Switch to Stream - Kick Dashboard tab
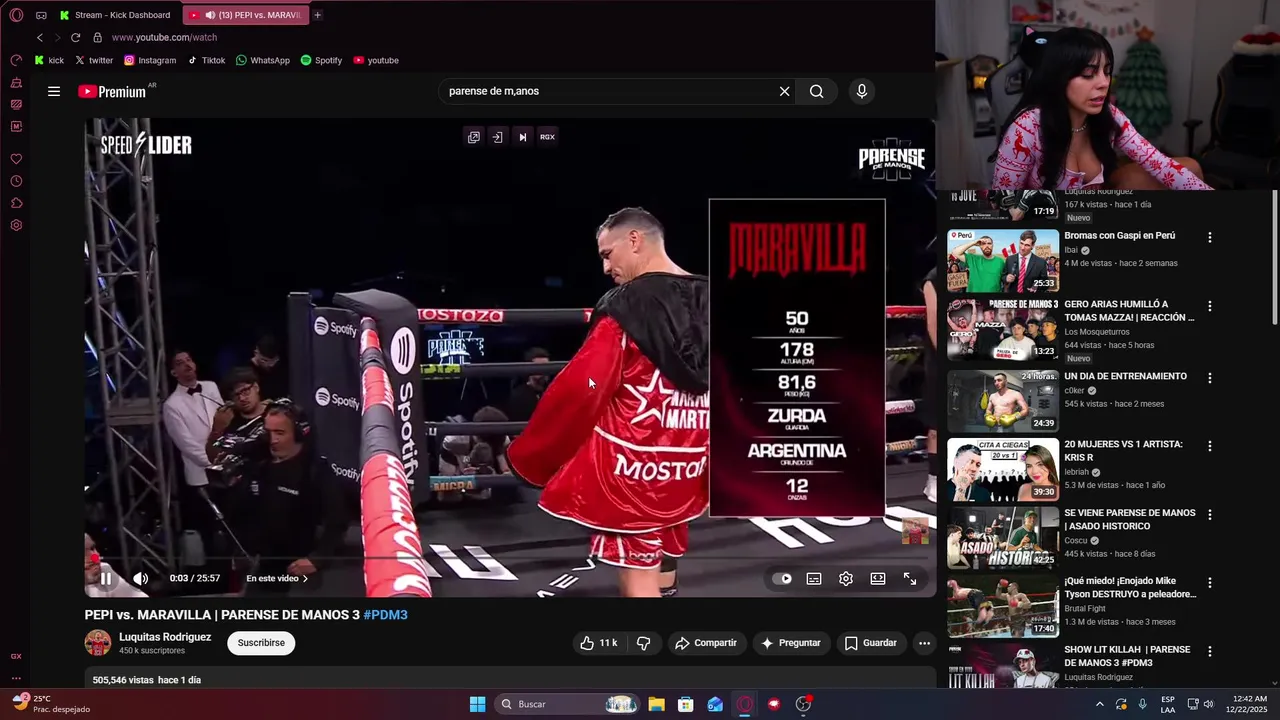Screen dimensions: 1280x720 116,15
